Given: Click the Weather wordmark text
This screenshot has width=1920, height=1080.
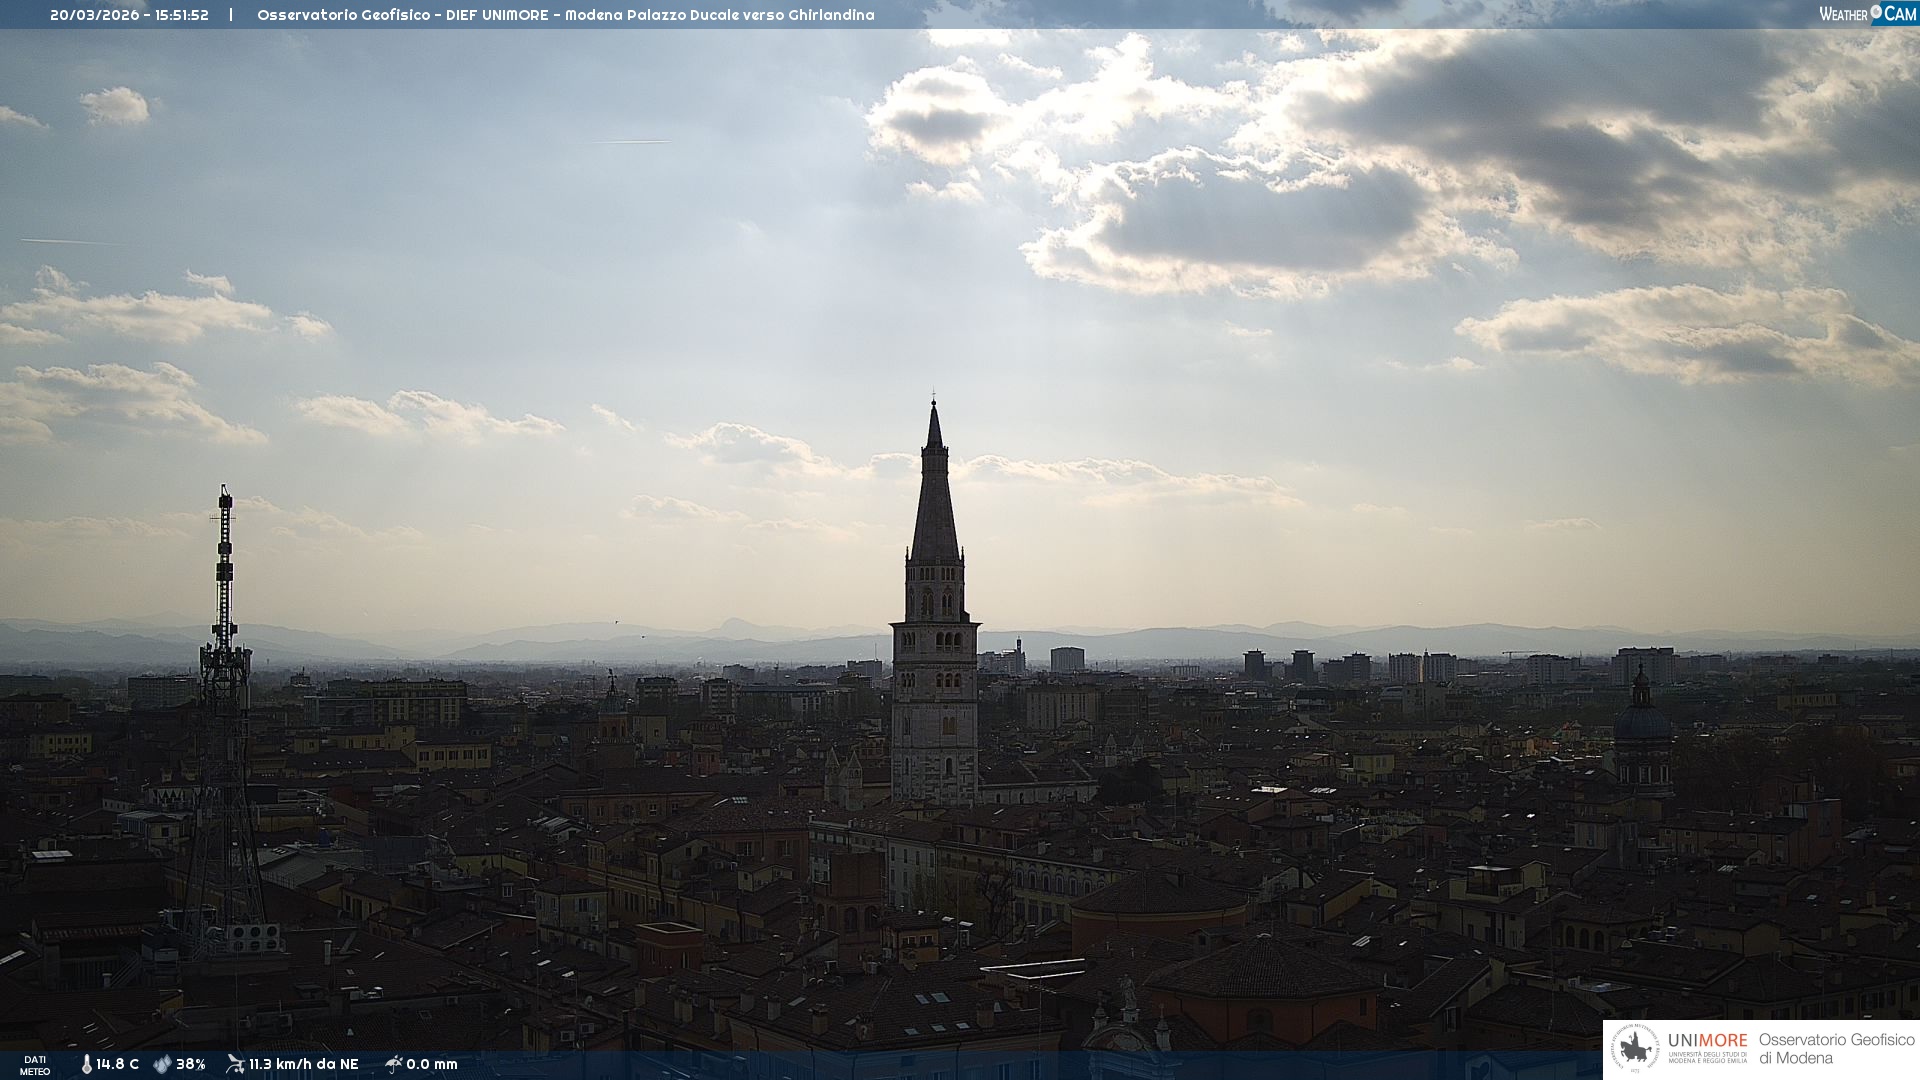Looking at the screenshot, I should pyautogui.click(x=1843, y=14).
